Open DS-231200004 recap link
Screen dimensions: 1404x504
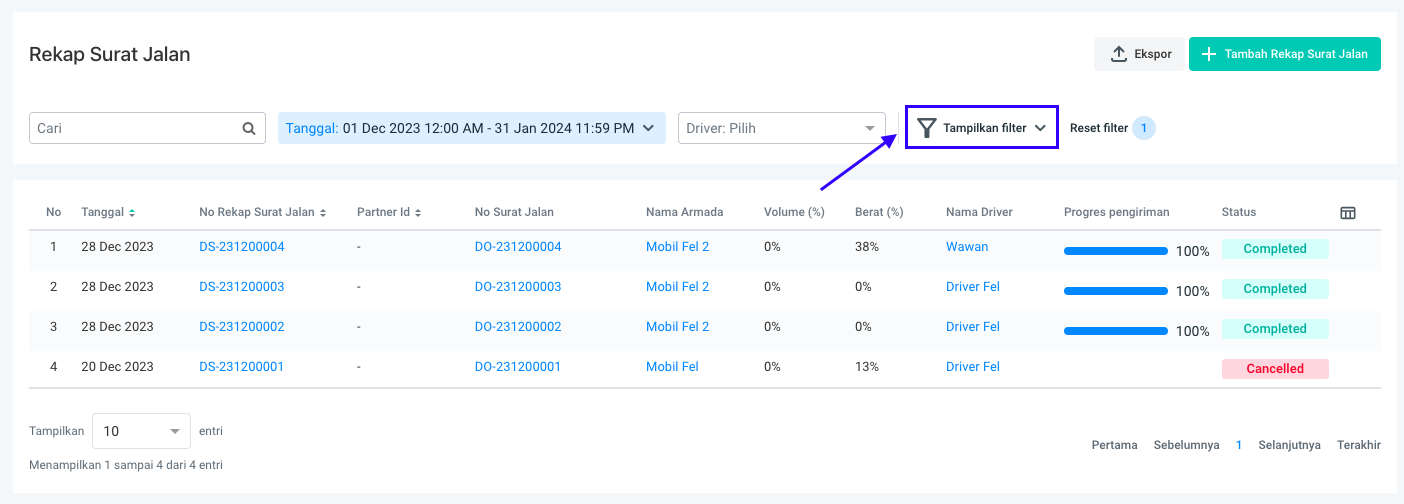pos(242,247)
